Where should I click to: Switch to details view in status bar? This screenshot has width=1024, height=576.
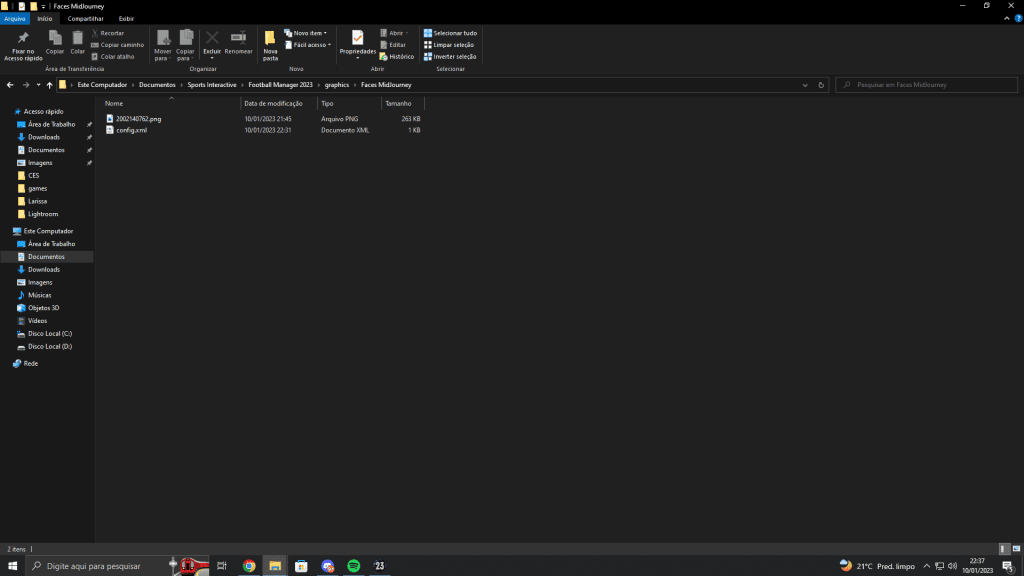pos(1004,549)
